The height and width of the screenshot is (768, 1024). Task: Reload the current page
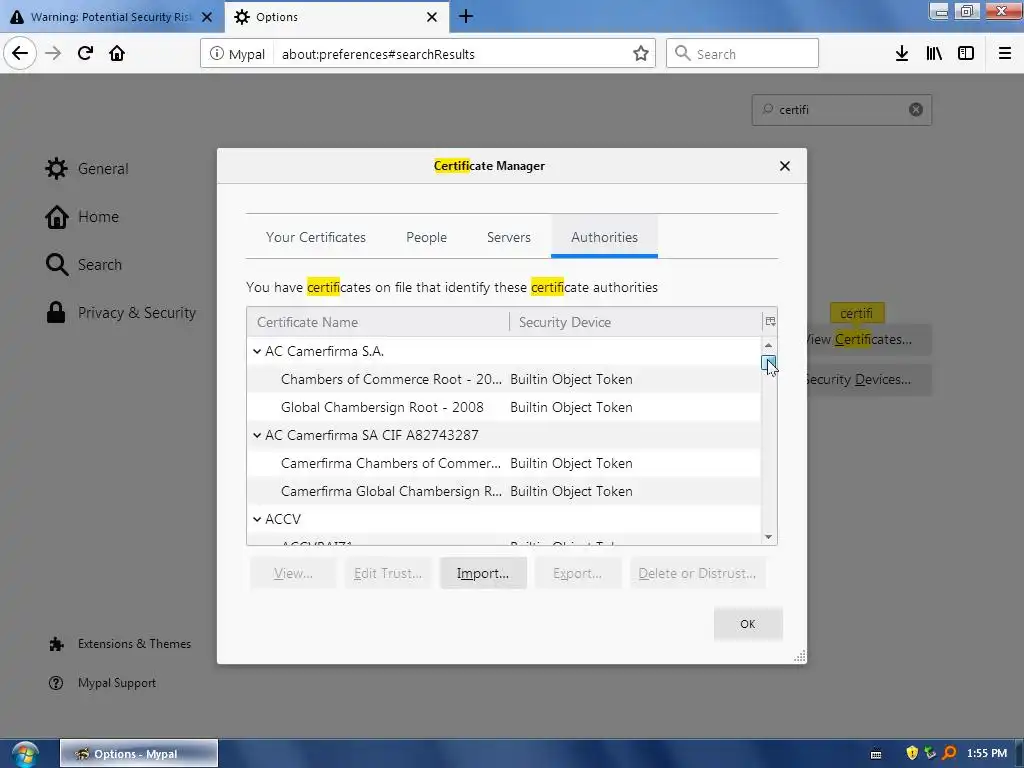[x=85, y=54]
